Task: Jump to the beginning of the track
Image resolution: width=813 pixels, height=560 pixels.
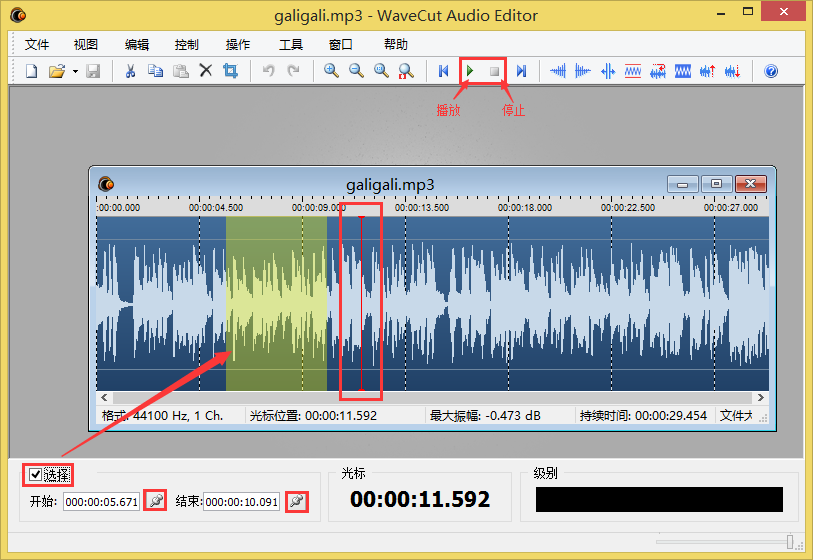Action: pyautogui.click(x=443, y=71)
